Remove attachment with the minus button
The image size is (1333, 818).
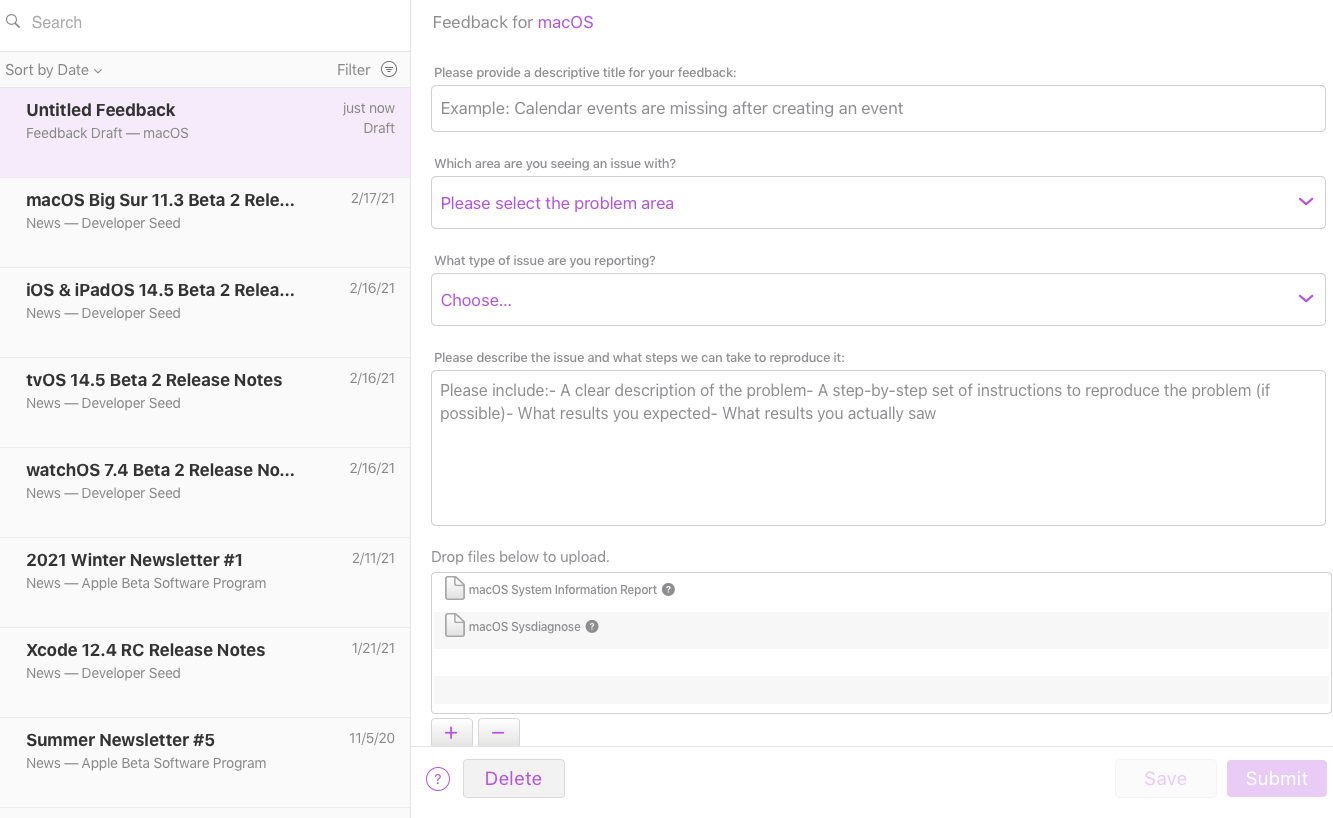click(498, 733)
